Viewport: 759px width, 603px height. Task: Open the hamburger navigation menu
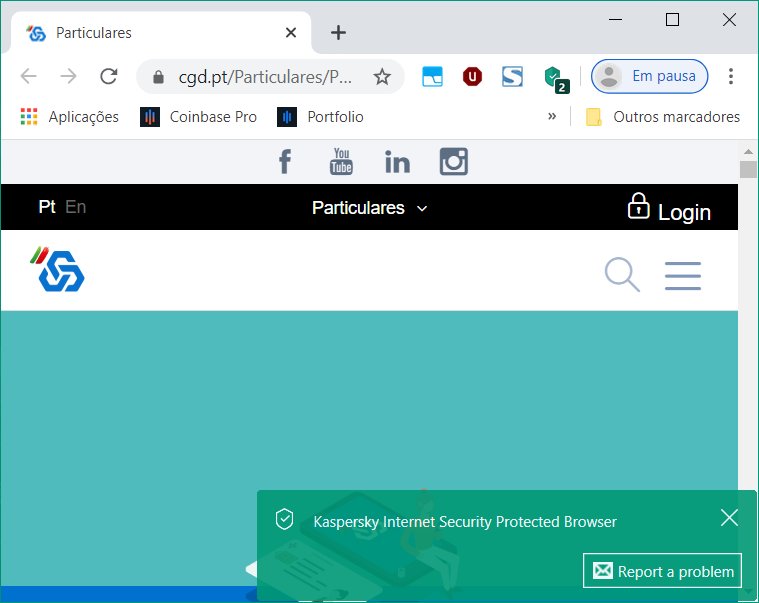[683, 276]
